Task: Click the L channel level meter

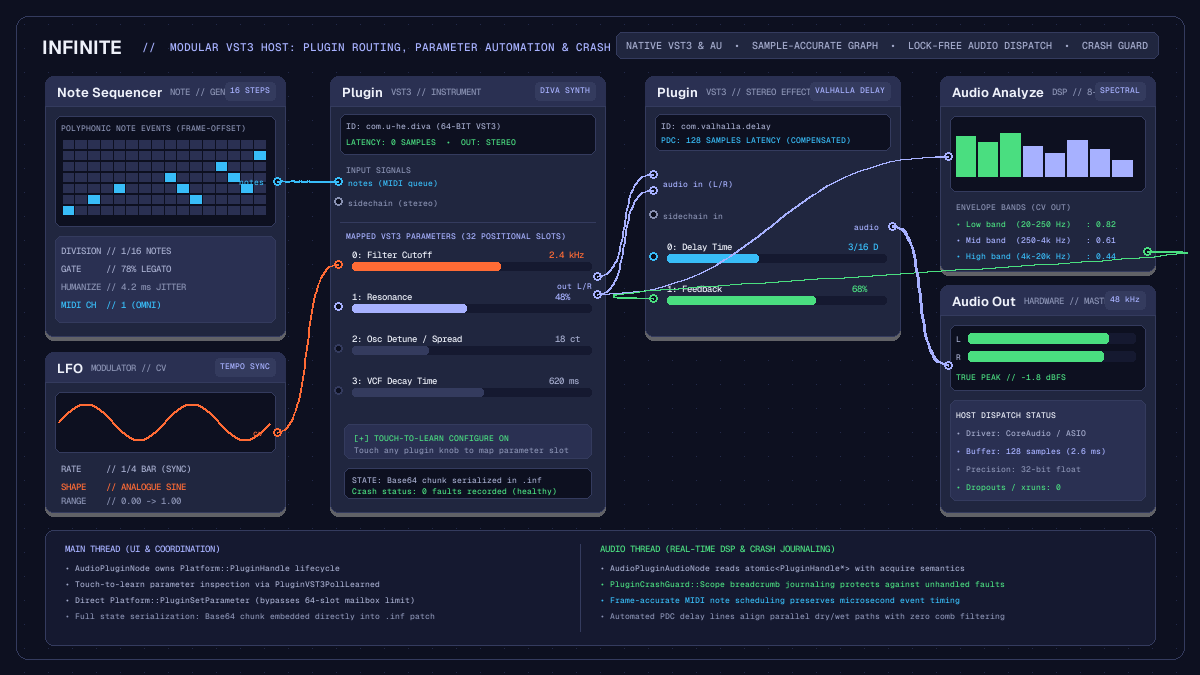Action: click(x=1052, y=339)
